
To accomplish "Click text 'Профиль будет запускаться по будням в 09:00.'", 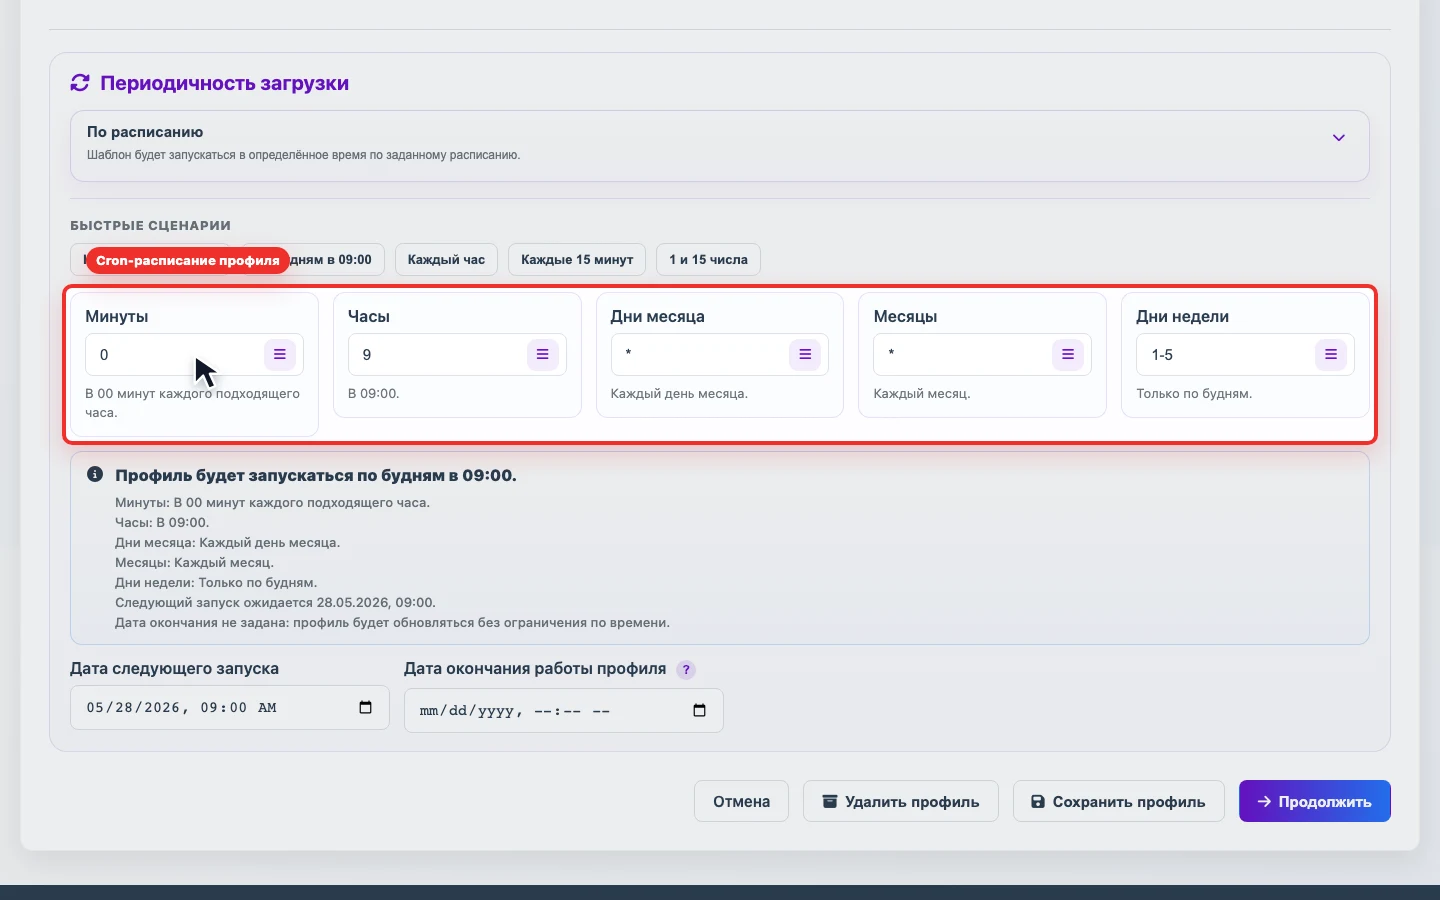I will click(x=316, y=476).
